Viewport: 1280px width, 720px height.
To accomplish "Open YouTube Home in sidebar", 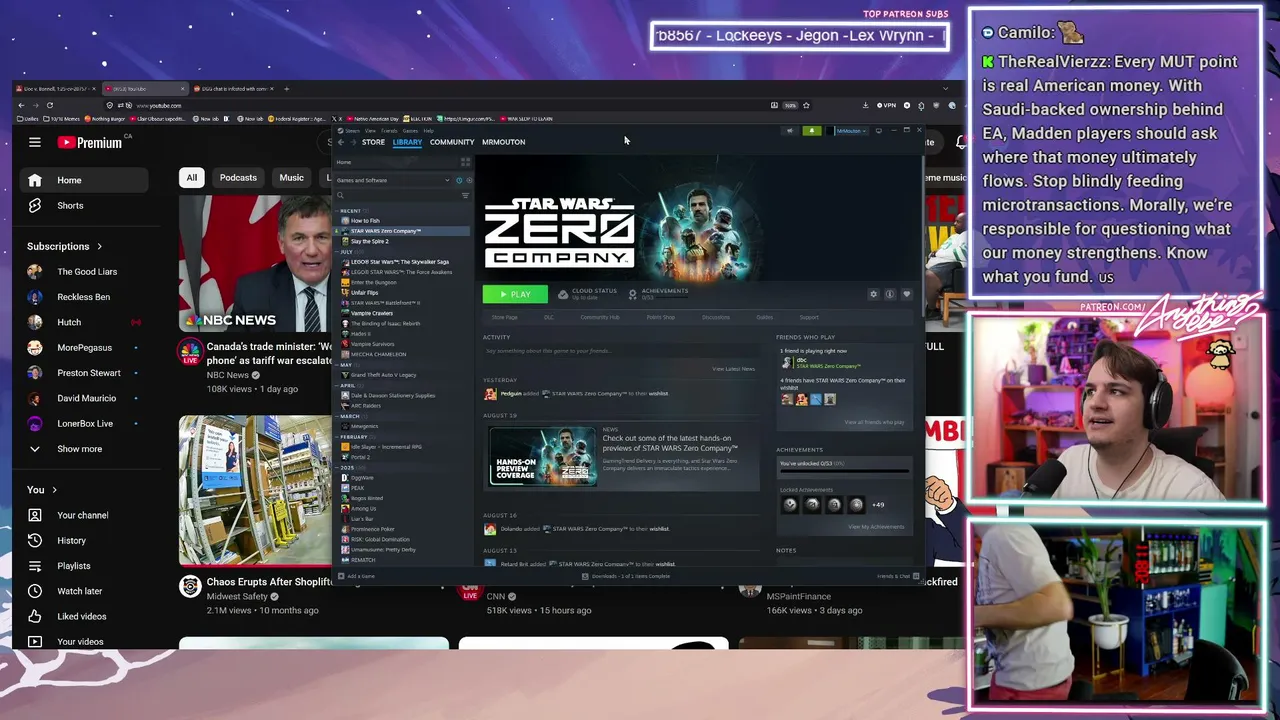I will (84, 180).
